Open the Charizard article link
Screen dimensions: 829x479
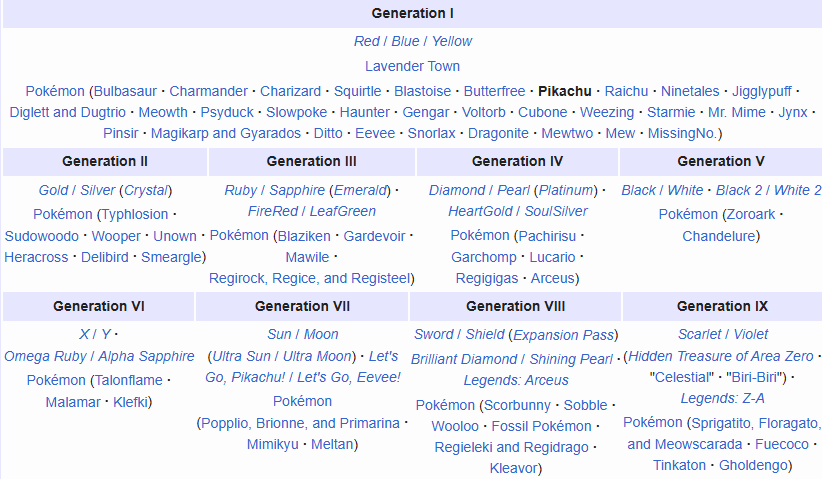click(291, 91)
